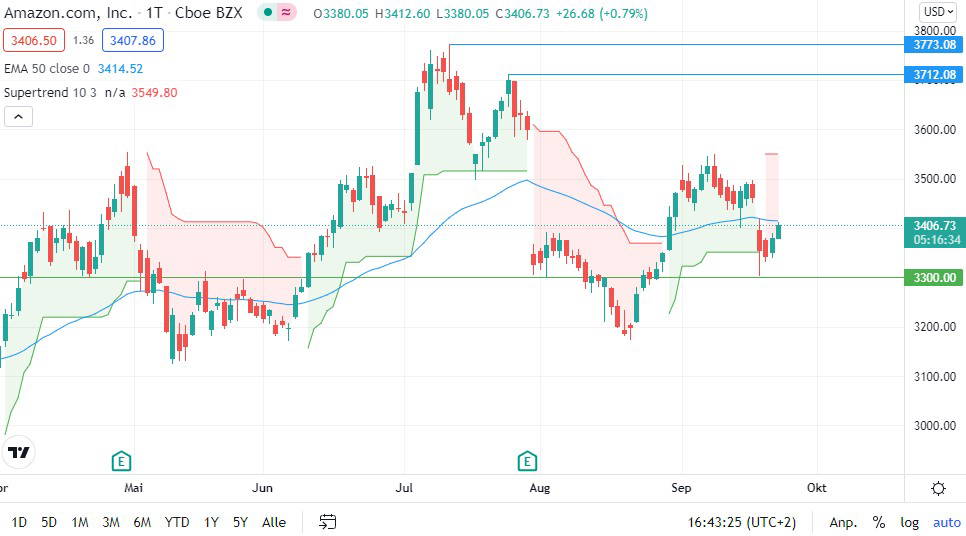966x536 pixels.
Task: Click the blue buy price 3407.86
Action: [x=133, y=40]
